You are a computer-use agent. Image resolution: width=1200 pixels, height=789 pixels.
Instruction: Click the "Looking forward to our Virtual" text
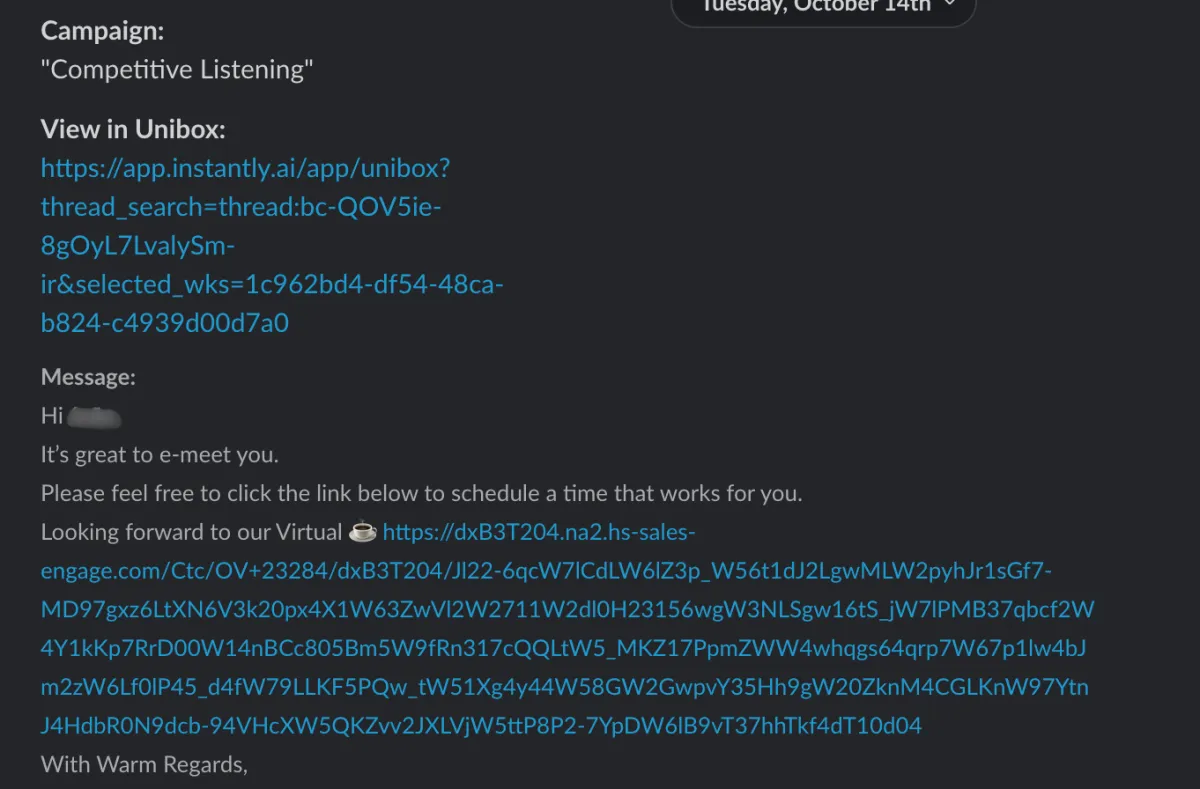point(192,532)
